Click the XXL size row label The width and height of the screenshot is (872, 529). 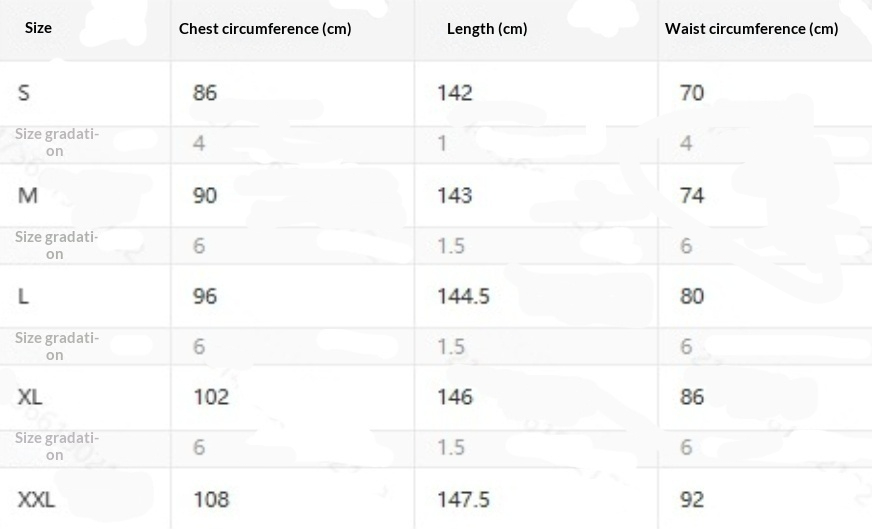pos(36,499)
